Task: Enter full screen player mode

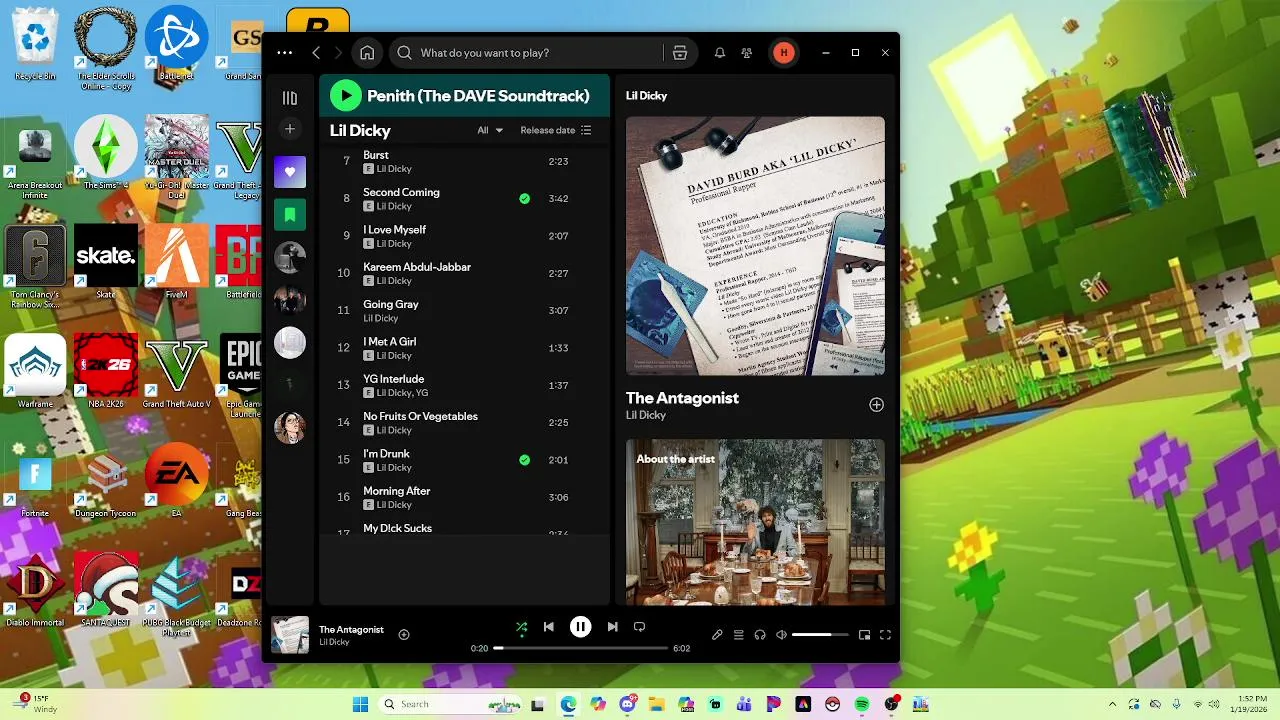Action: (885, 635)
